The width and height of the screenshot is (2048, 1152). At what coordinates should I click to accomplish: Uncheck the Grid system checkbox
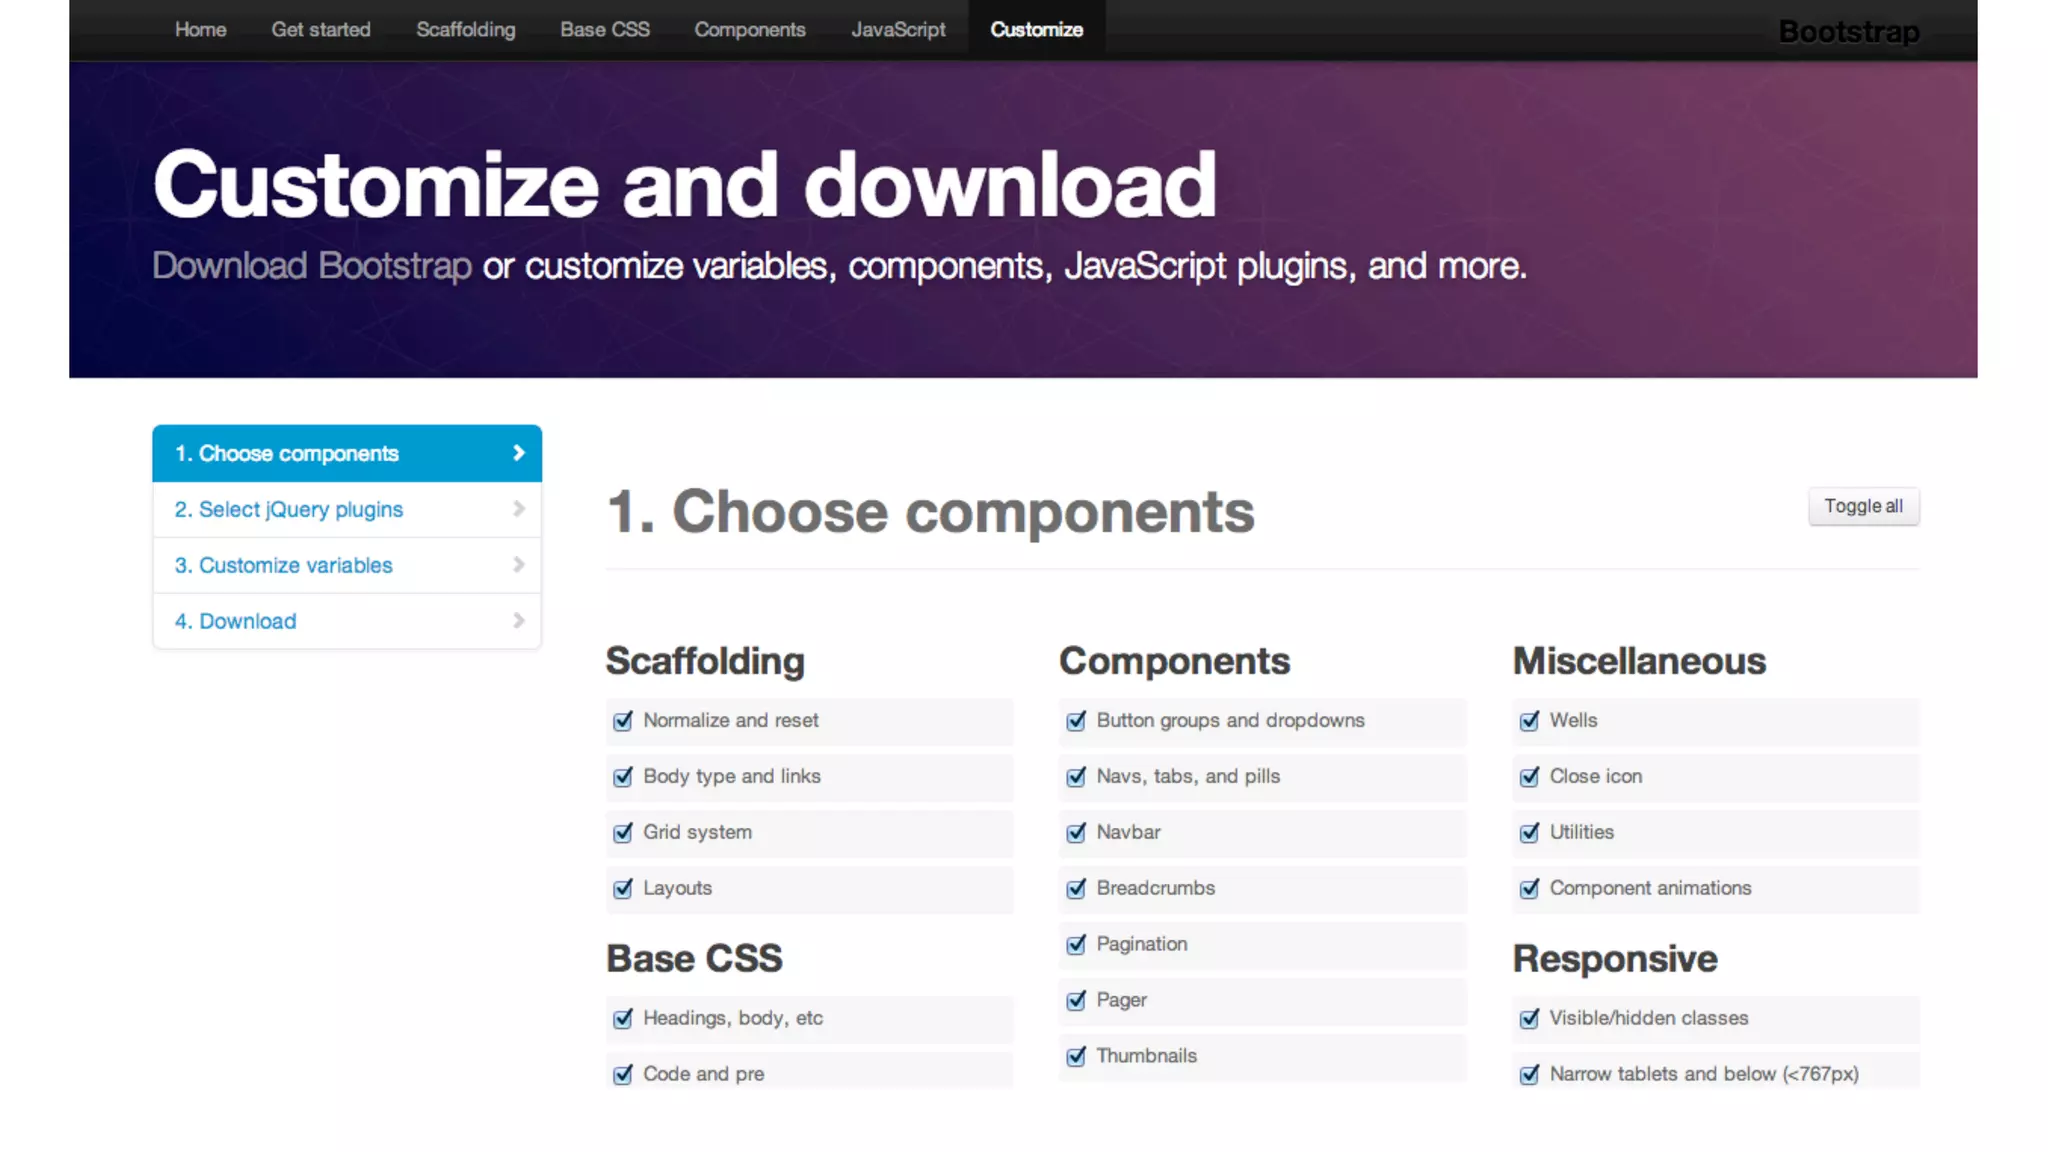(x=623, y=833)
